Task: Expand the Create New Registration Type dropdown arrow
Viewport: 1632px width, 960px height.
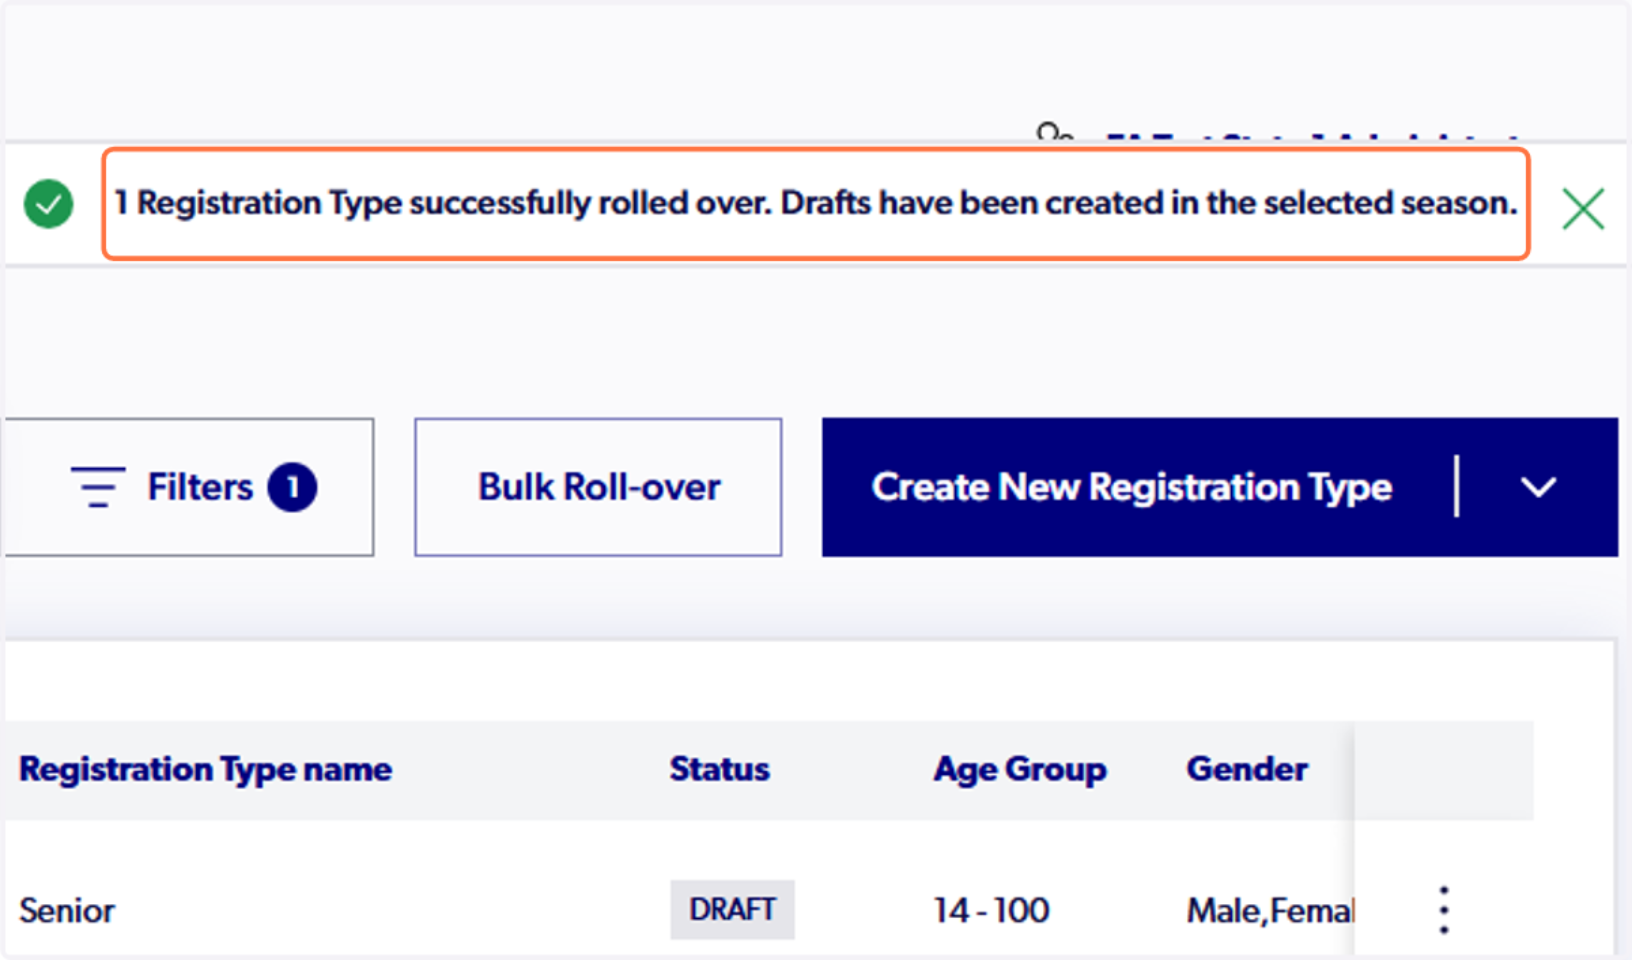Action: pos(1538,487)
